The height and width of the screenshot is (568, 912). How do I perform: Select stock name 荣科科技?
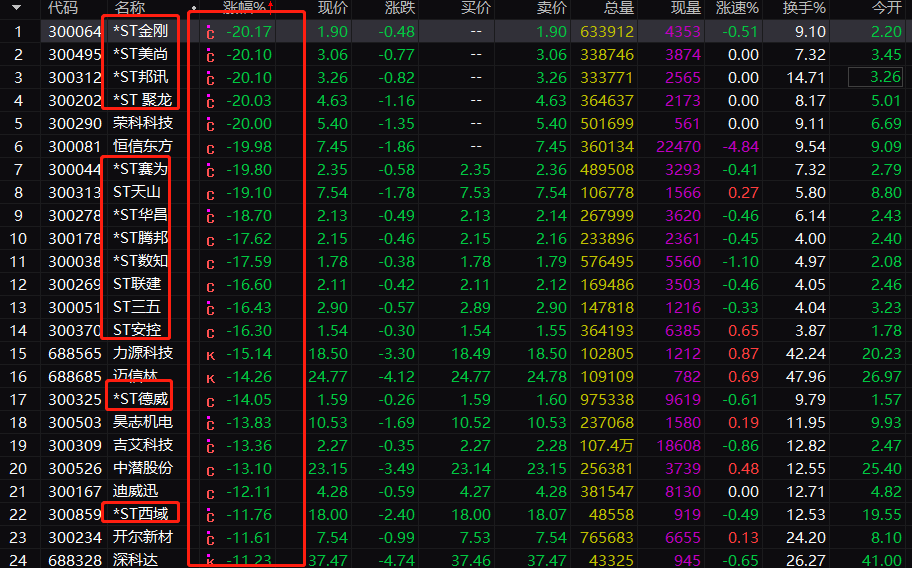(142, 123)
